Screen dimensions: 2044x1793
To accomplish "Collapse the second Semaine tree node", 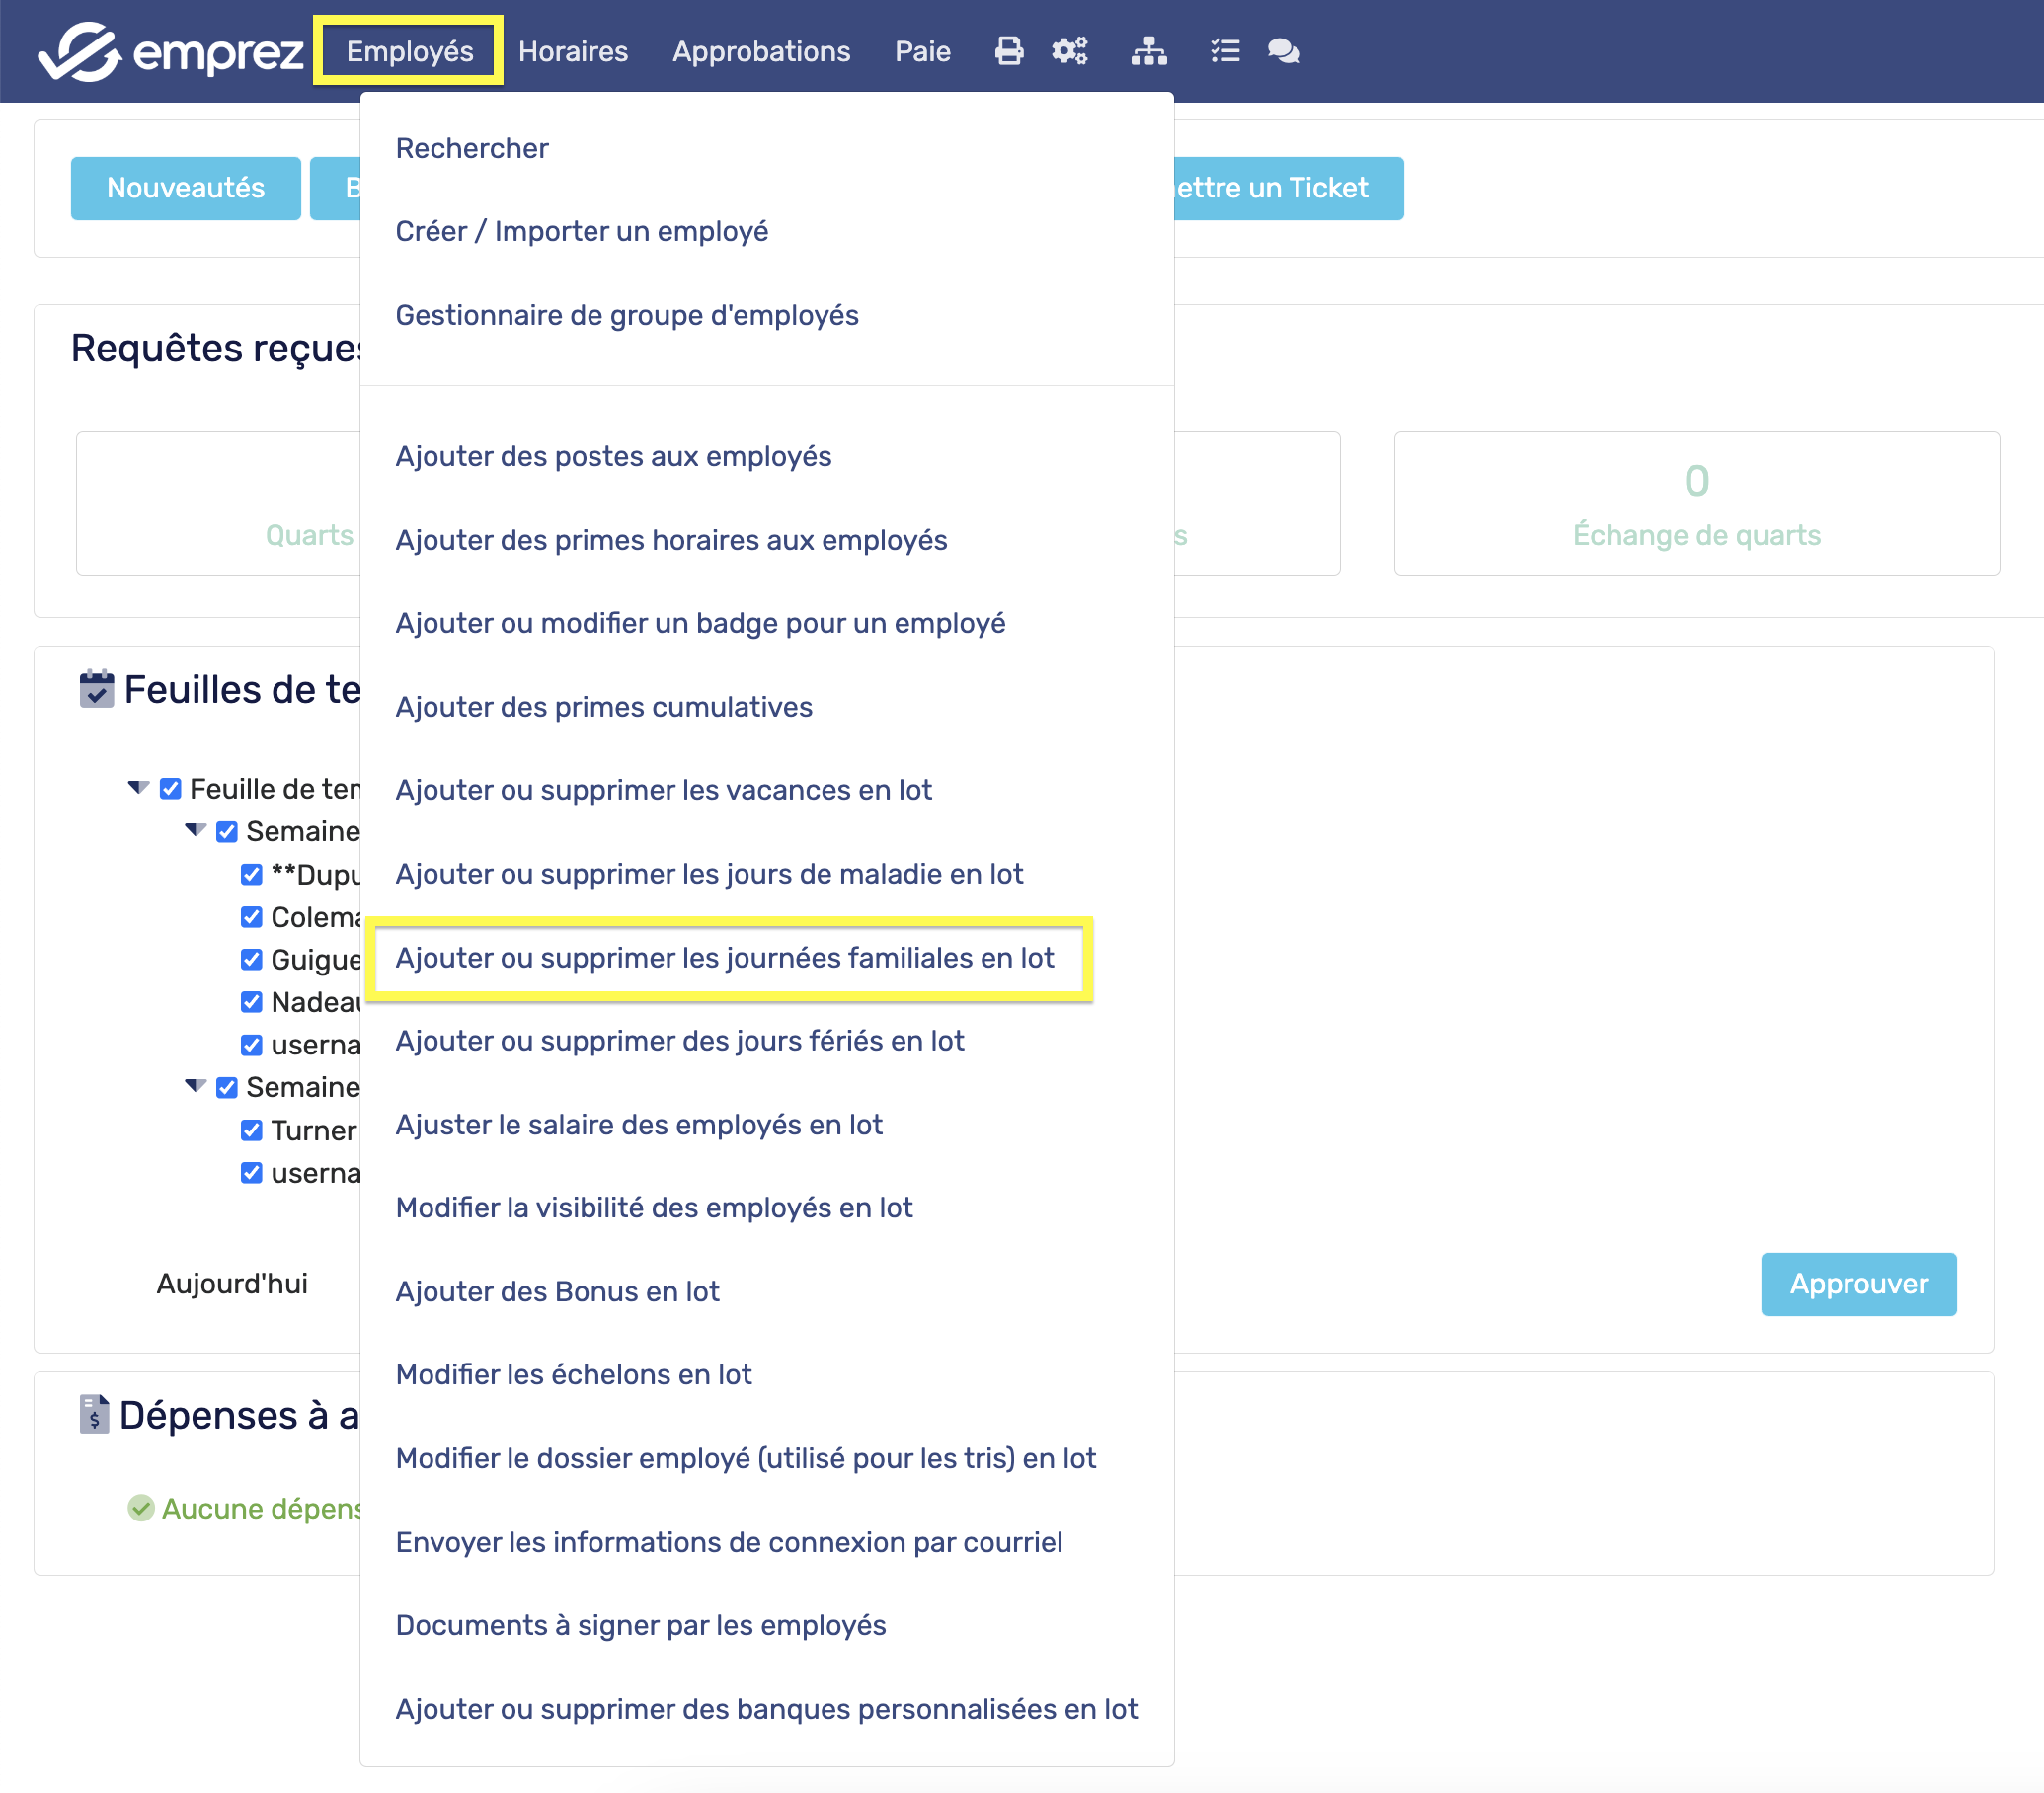I will pyautogui.click(x=196, y=1086).
